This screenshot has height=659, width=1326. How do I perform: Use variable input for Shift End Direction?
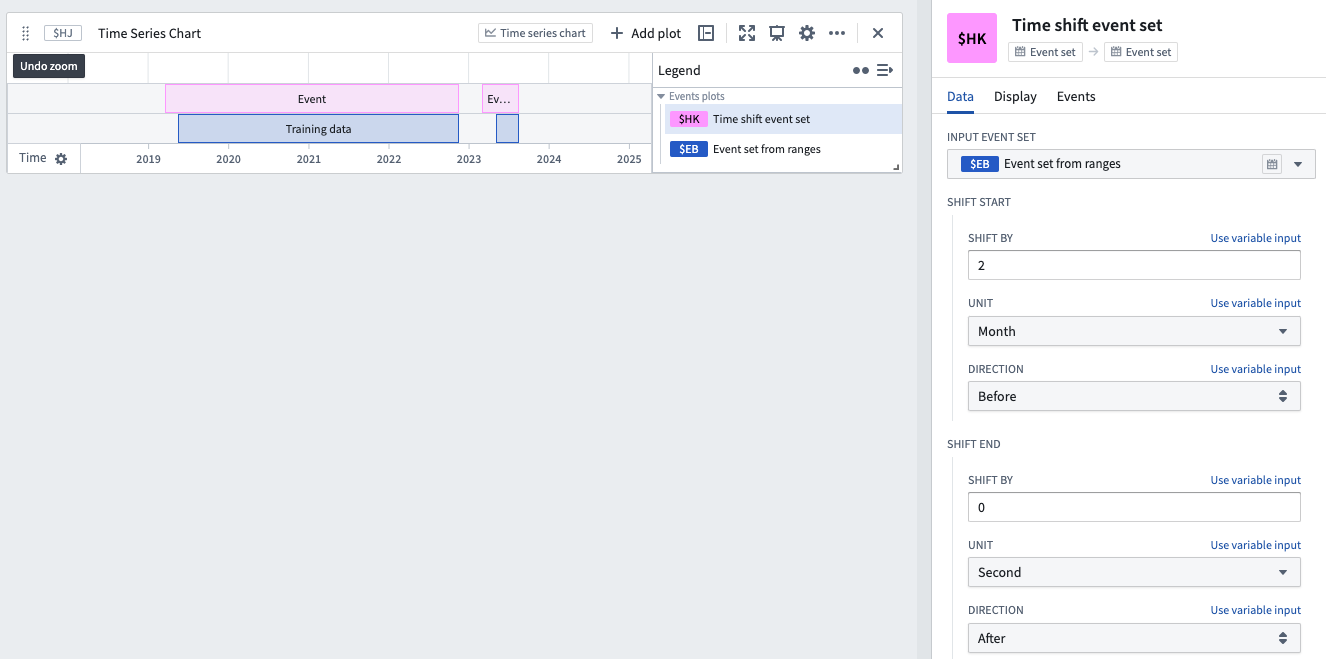coord(1256,610)
